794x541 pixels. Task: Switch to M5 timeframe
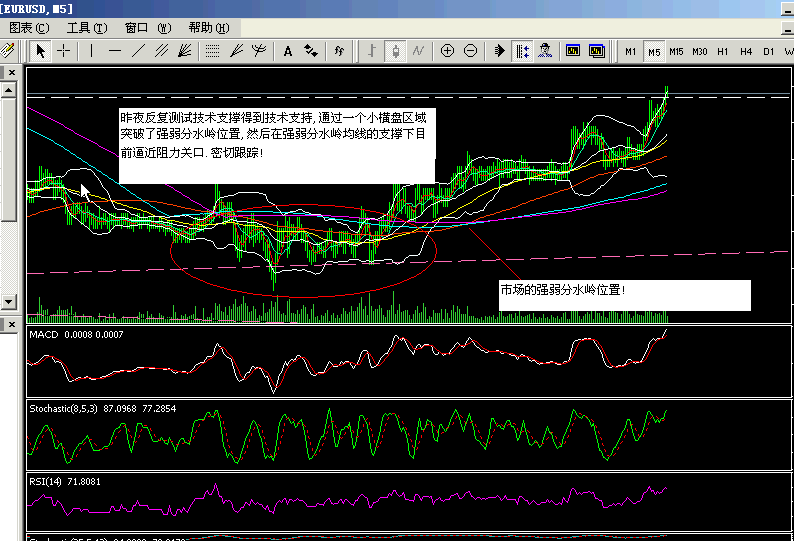pyautogui.click(x=654, y=51)
